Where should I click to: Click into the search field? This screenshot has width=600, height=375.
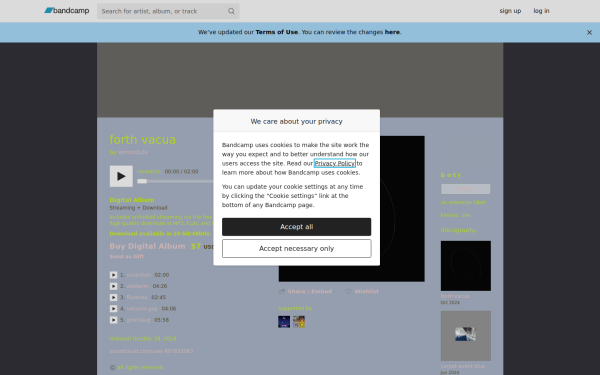[163, 11]
